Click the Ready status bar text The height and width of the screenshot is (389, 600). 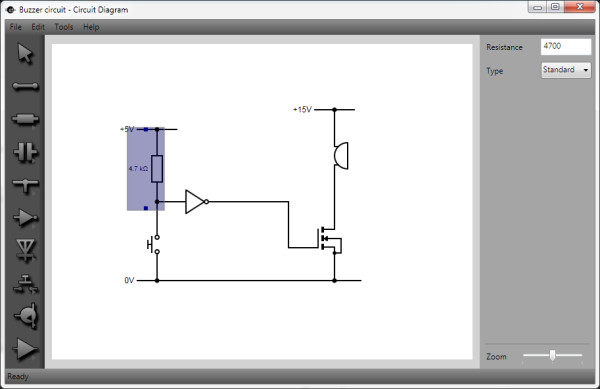coord(18,377)
